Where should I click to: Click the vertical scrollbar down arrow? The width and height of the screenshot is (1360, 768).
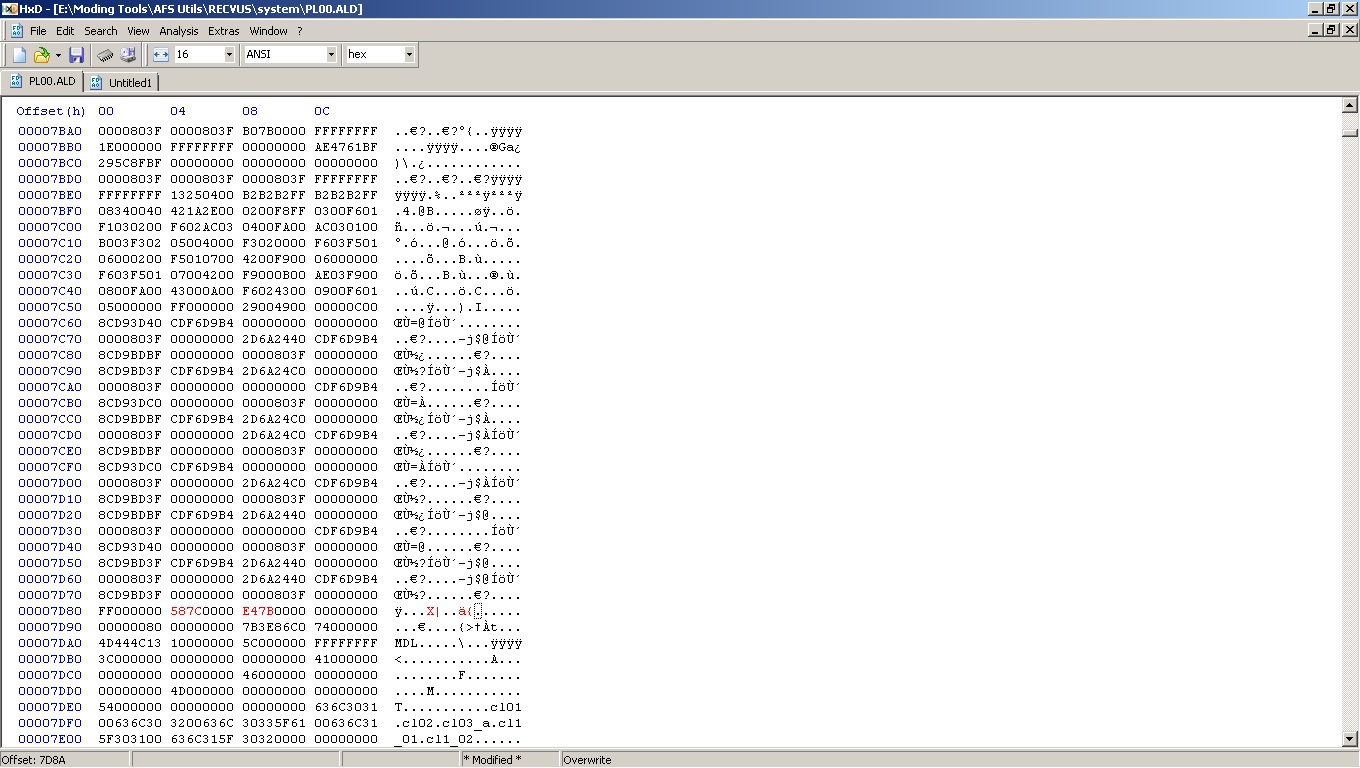pos(1349,739)
